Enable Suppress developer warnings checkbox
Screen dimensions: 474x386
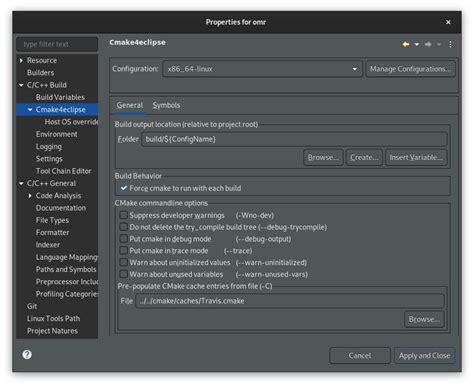pyautogui.click(x=124, y=215)
